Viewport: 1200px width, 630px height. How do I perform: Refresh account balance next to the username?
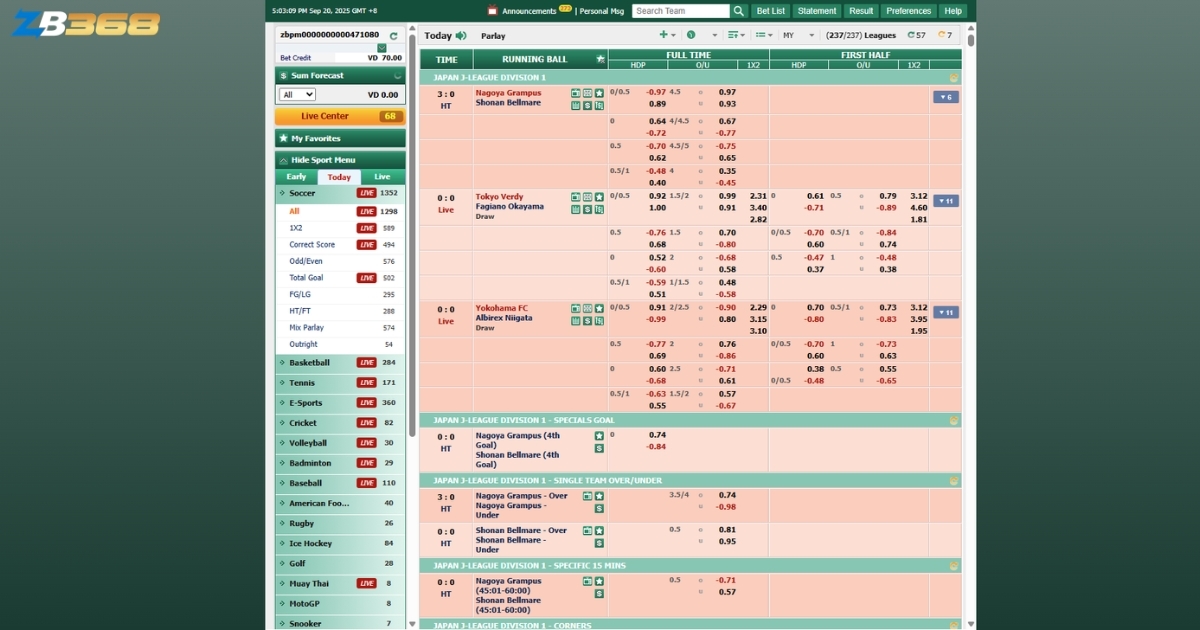point(393,35)
